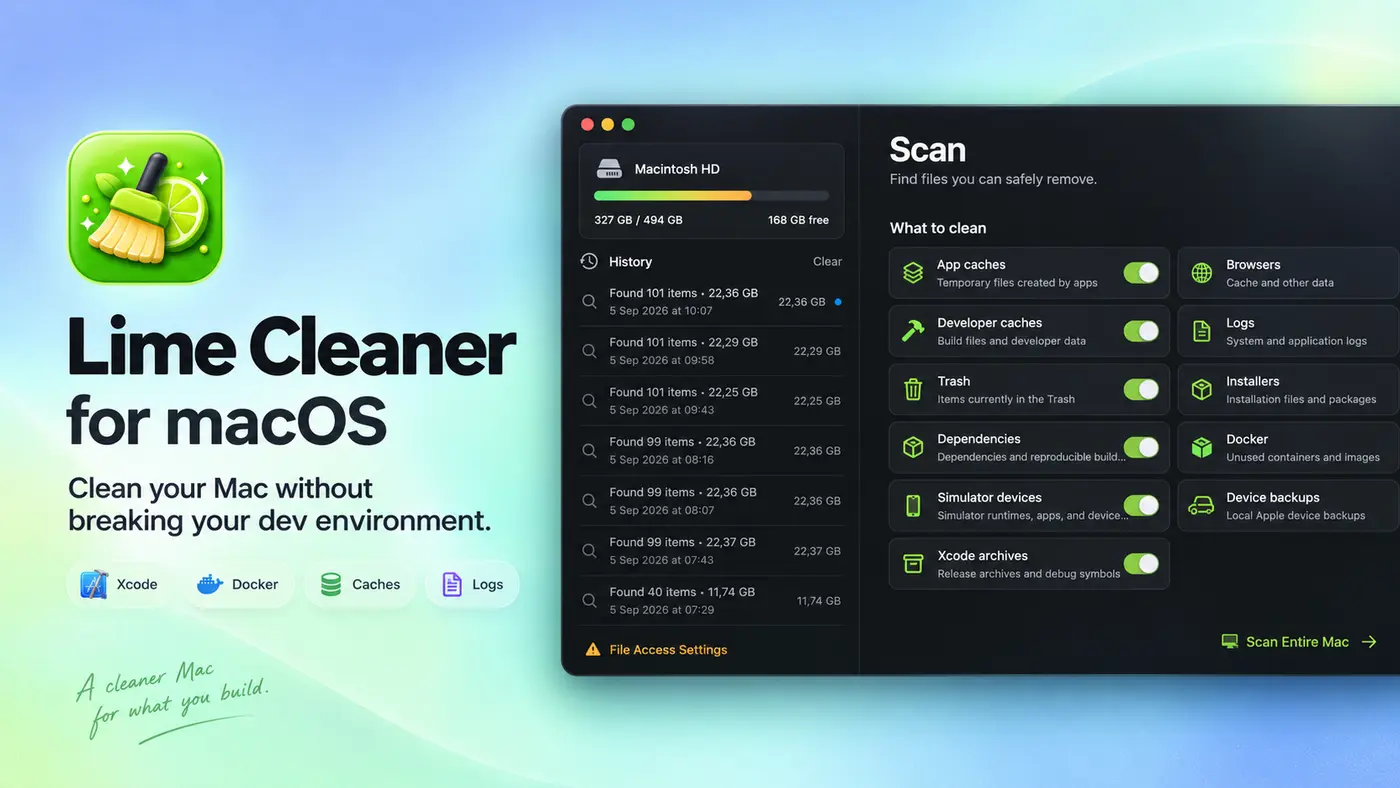Click the Macintosh HD storage usage bar

(711, 196)
